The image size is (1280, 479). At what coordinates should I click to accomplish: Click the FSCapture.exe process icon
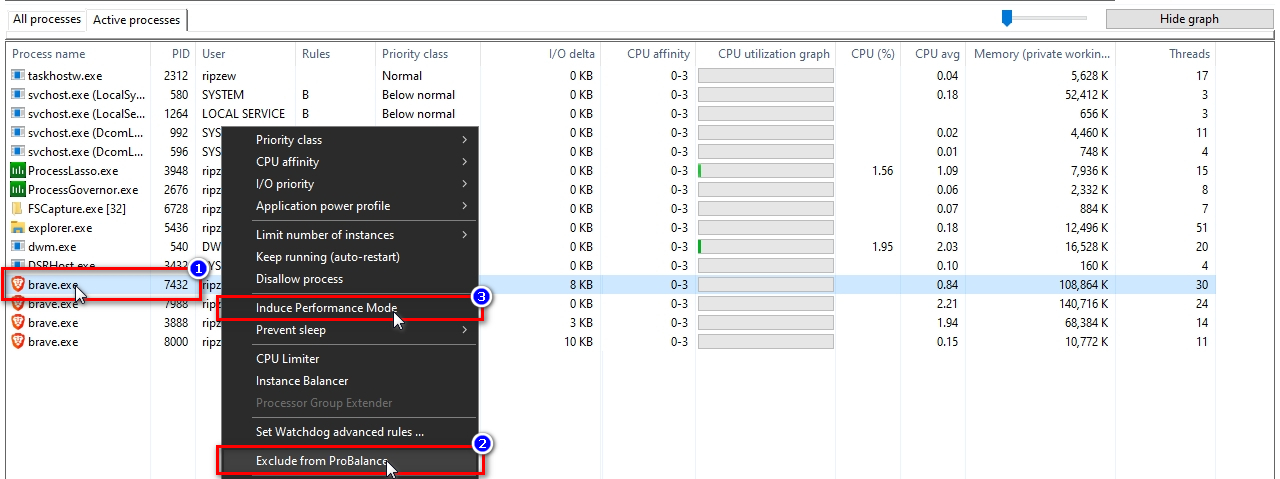pyautogui.click(x=17, y=209)
